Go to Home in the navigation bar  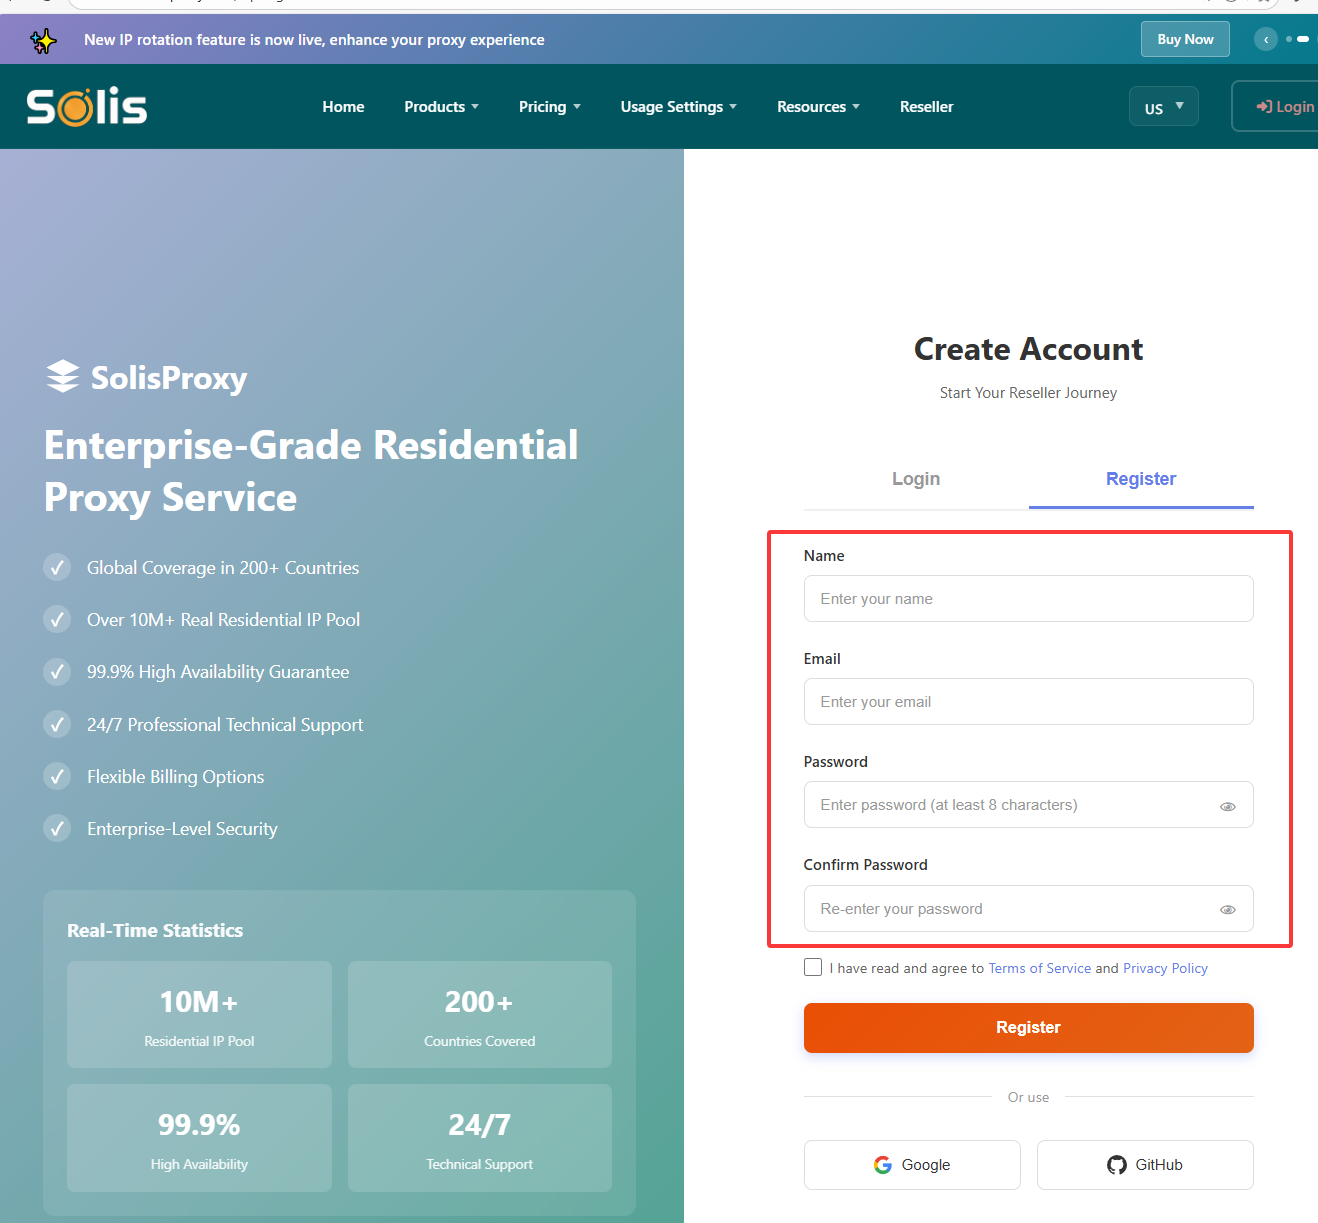(x=343, y=107)
